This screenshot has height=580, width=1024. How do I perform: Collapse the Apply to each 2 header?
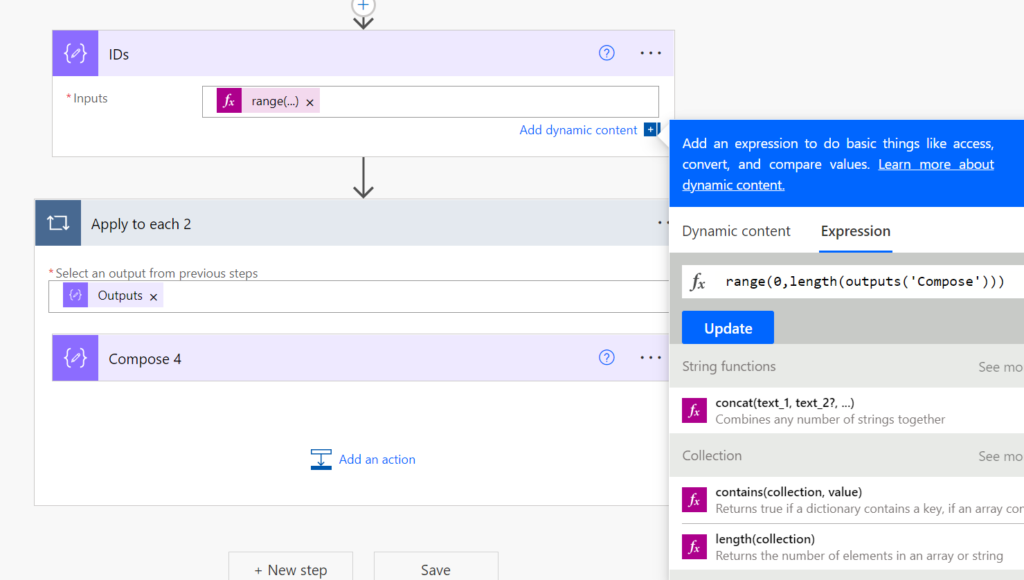(x=353, y=223)
